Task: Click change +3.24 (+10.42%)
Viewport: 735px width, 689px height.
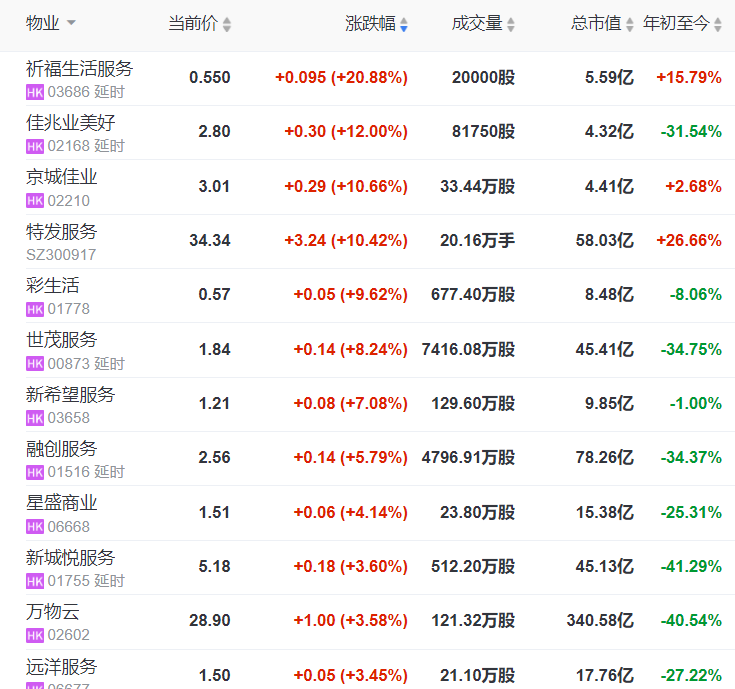Action: (346, 240)
